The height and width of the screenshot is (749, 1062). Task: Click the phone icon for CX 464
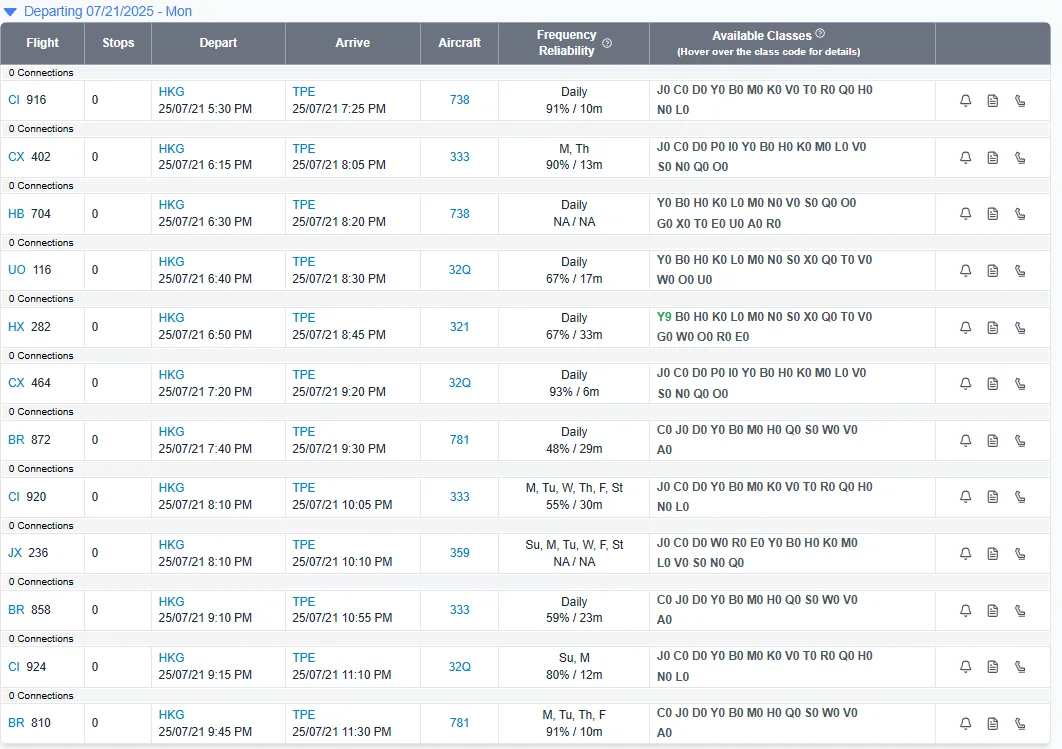(x=1020, y=384)
